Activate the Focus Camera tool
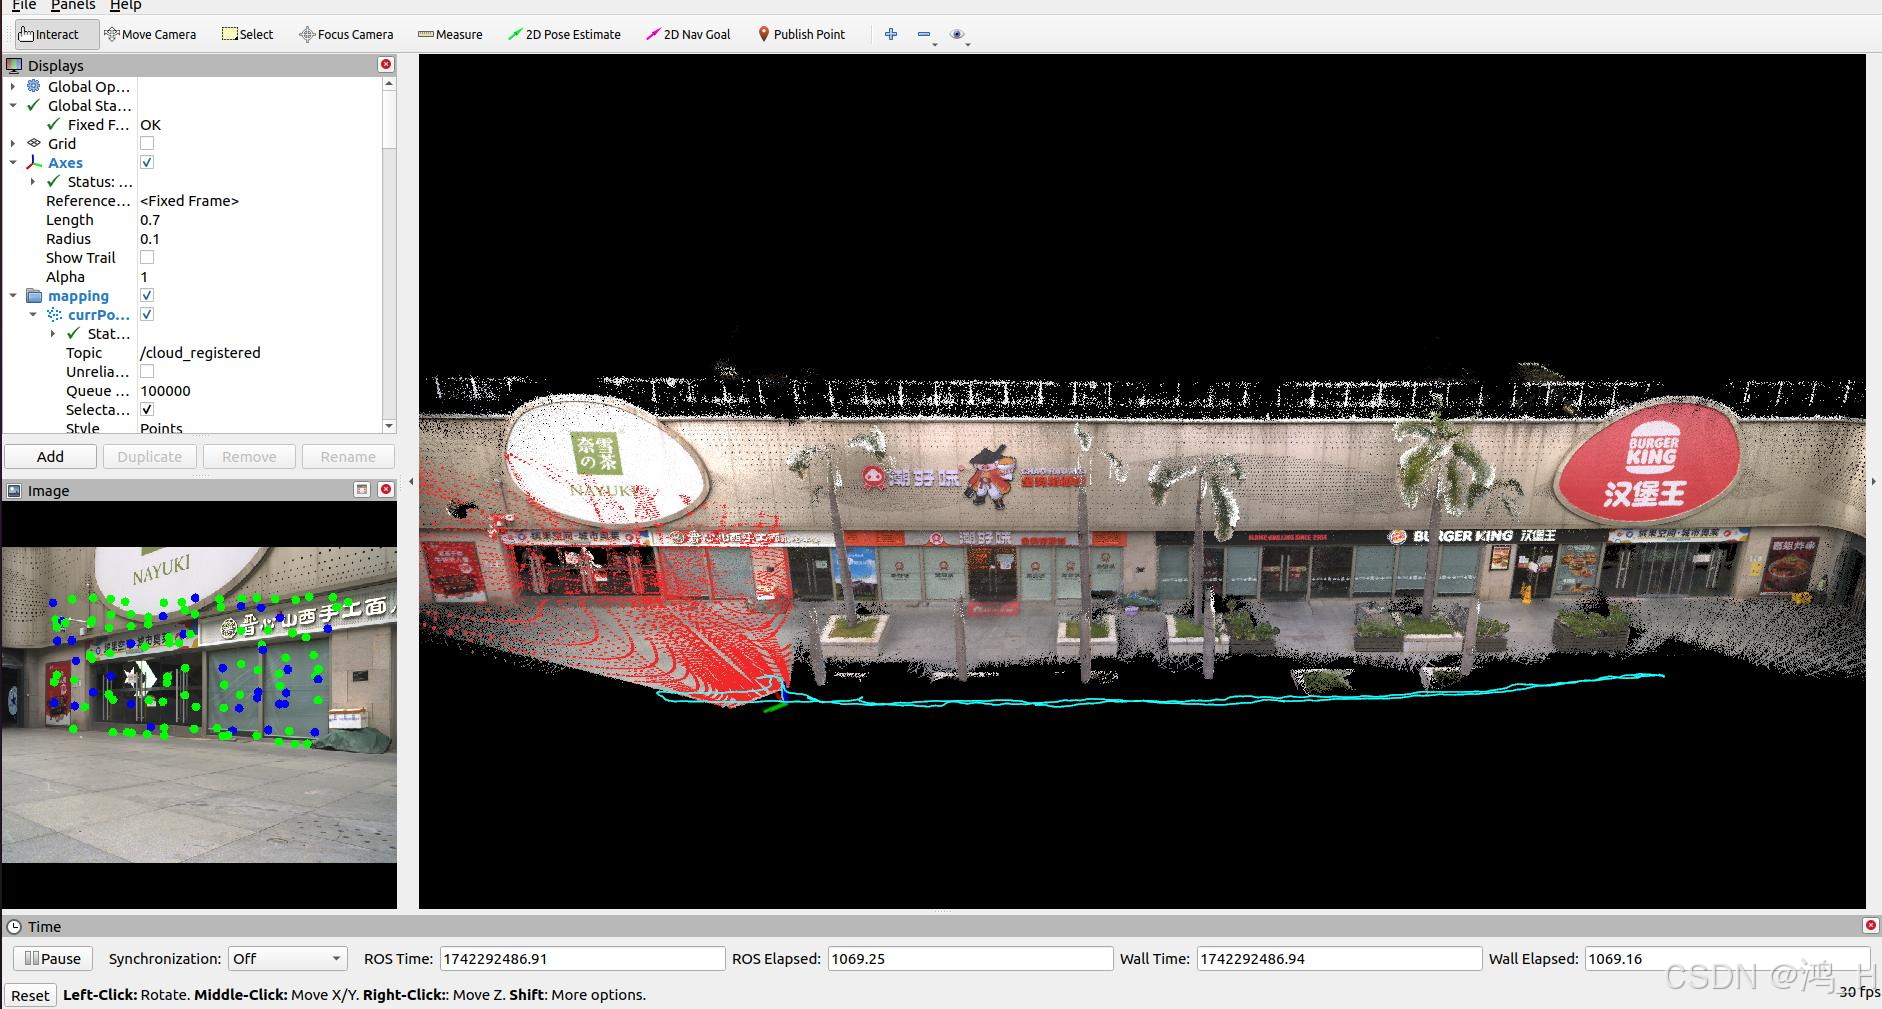1882x1009 pixels. click(346, 34)
